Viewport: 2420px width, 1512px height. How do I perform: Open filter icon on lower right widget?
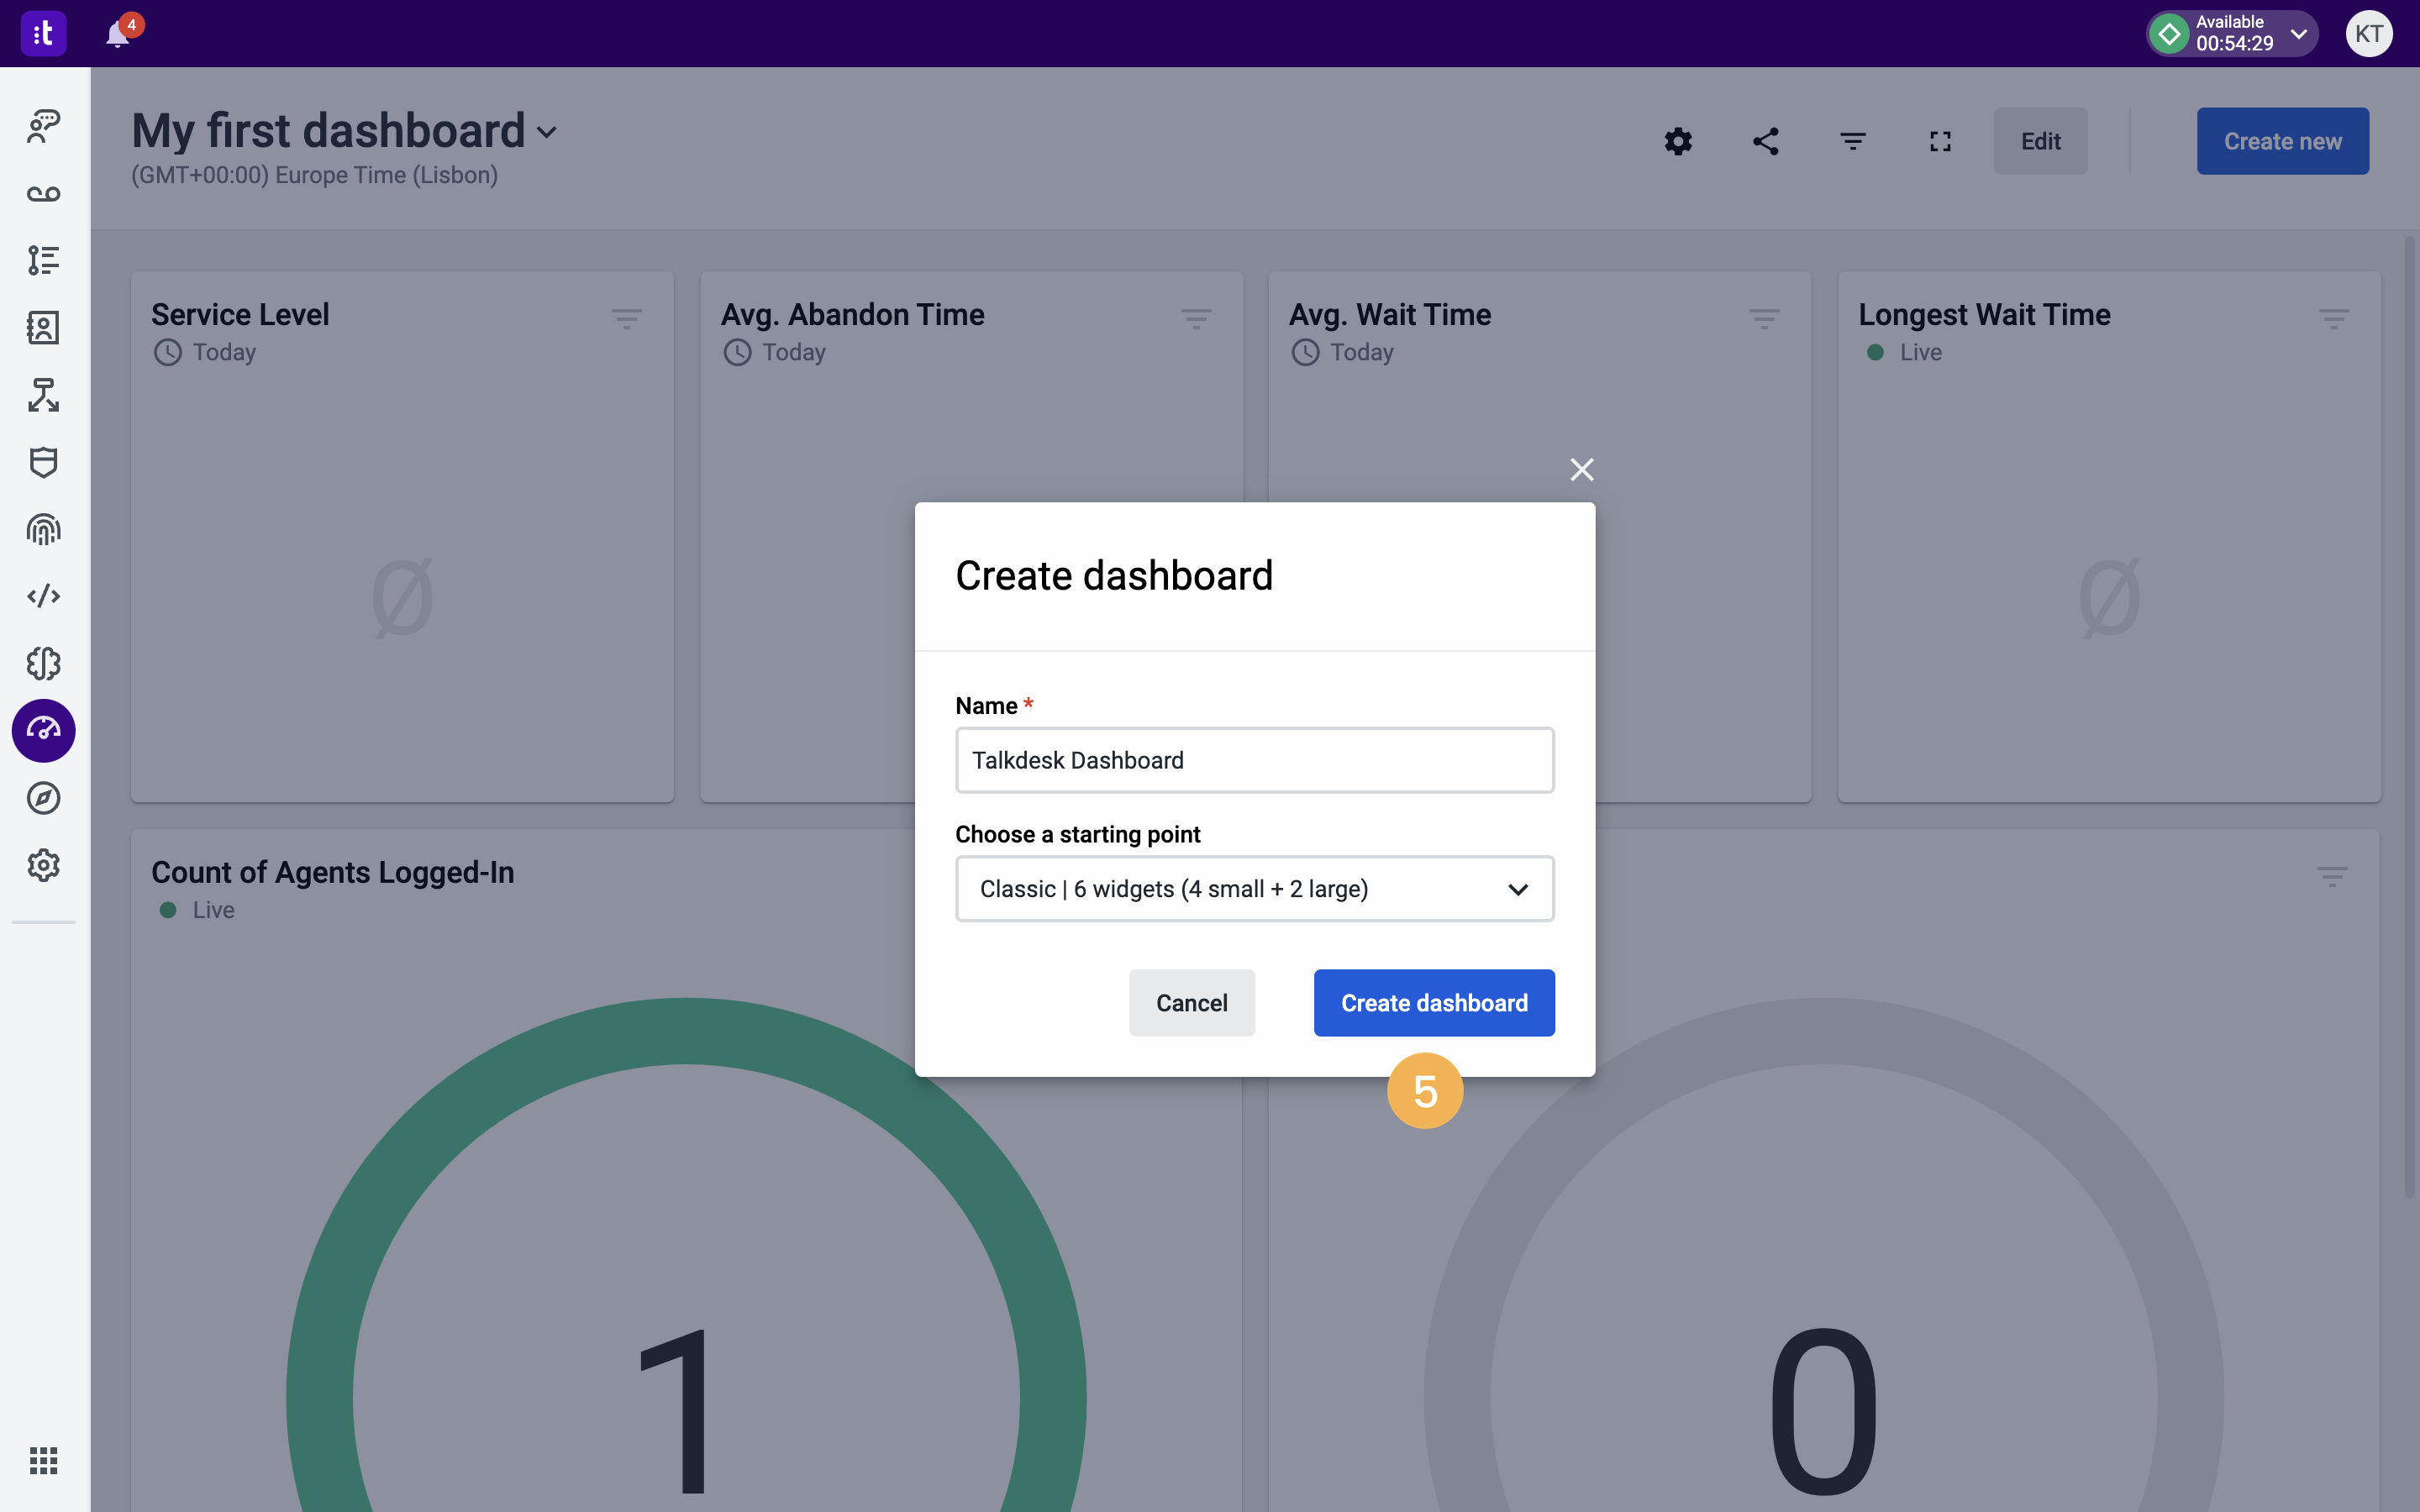pos(2332,877)
